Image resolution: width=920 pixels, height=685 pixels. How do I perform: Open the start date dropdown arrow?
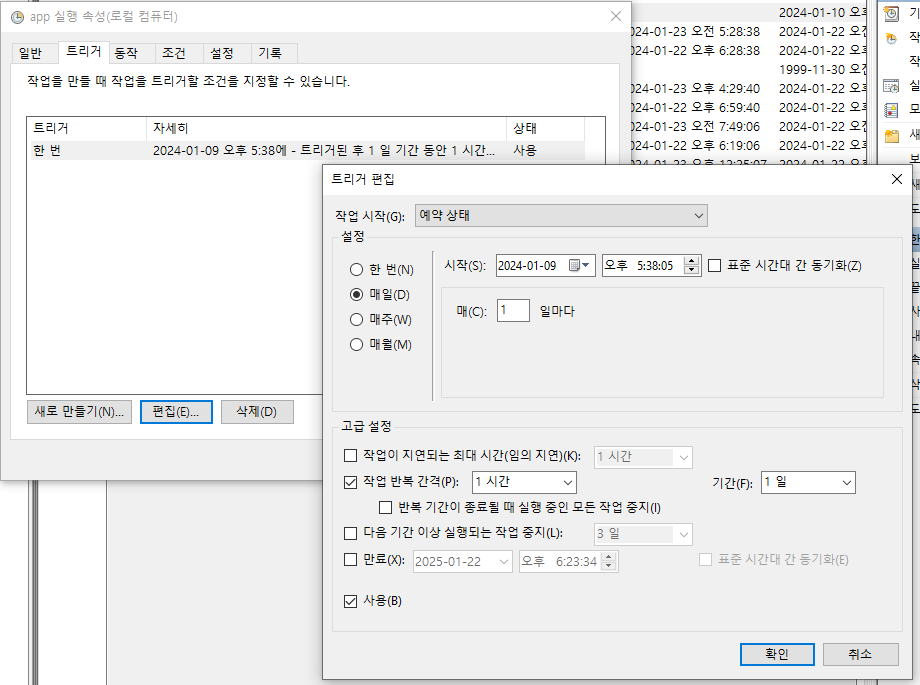coord(586,265)
